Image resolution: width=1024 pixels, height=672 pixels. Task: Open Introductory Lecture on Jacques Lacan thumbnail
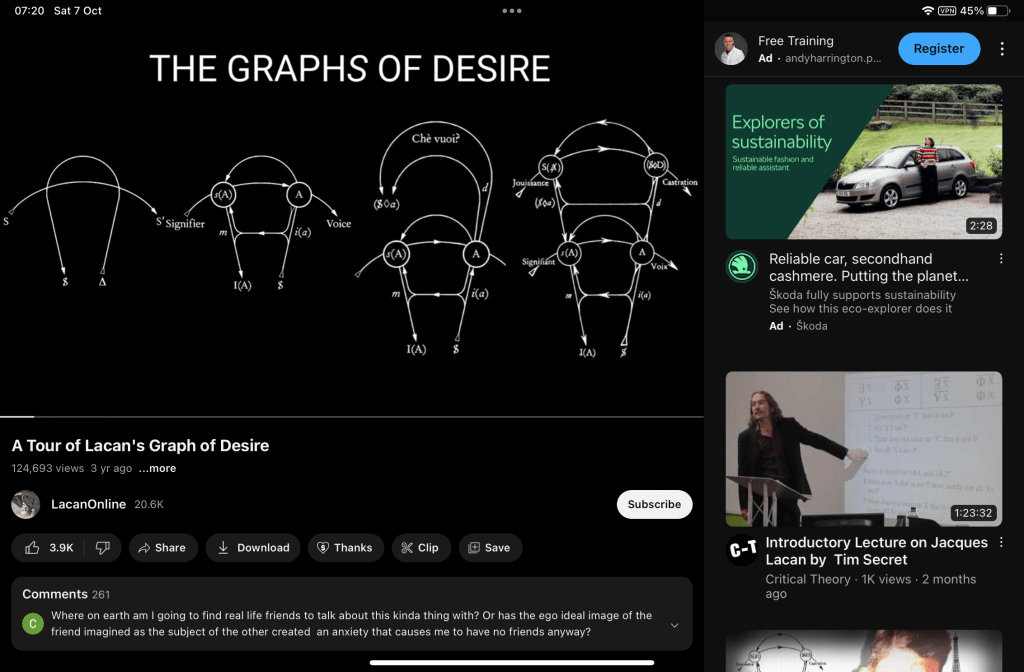coord(863,449)
